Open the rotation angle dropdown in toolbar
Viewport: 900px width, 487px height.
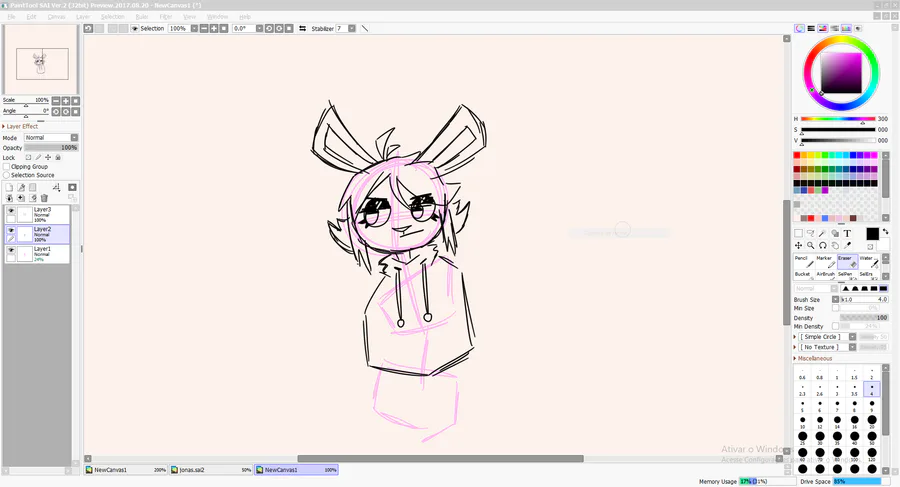click(259, 28)
